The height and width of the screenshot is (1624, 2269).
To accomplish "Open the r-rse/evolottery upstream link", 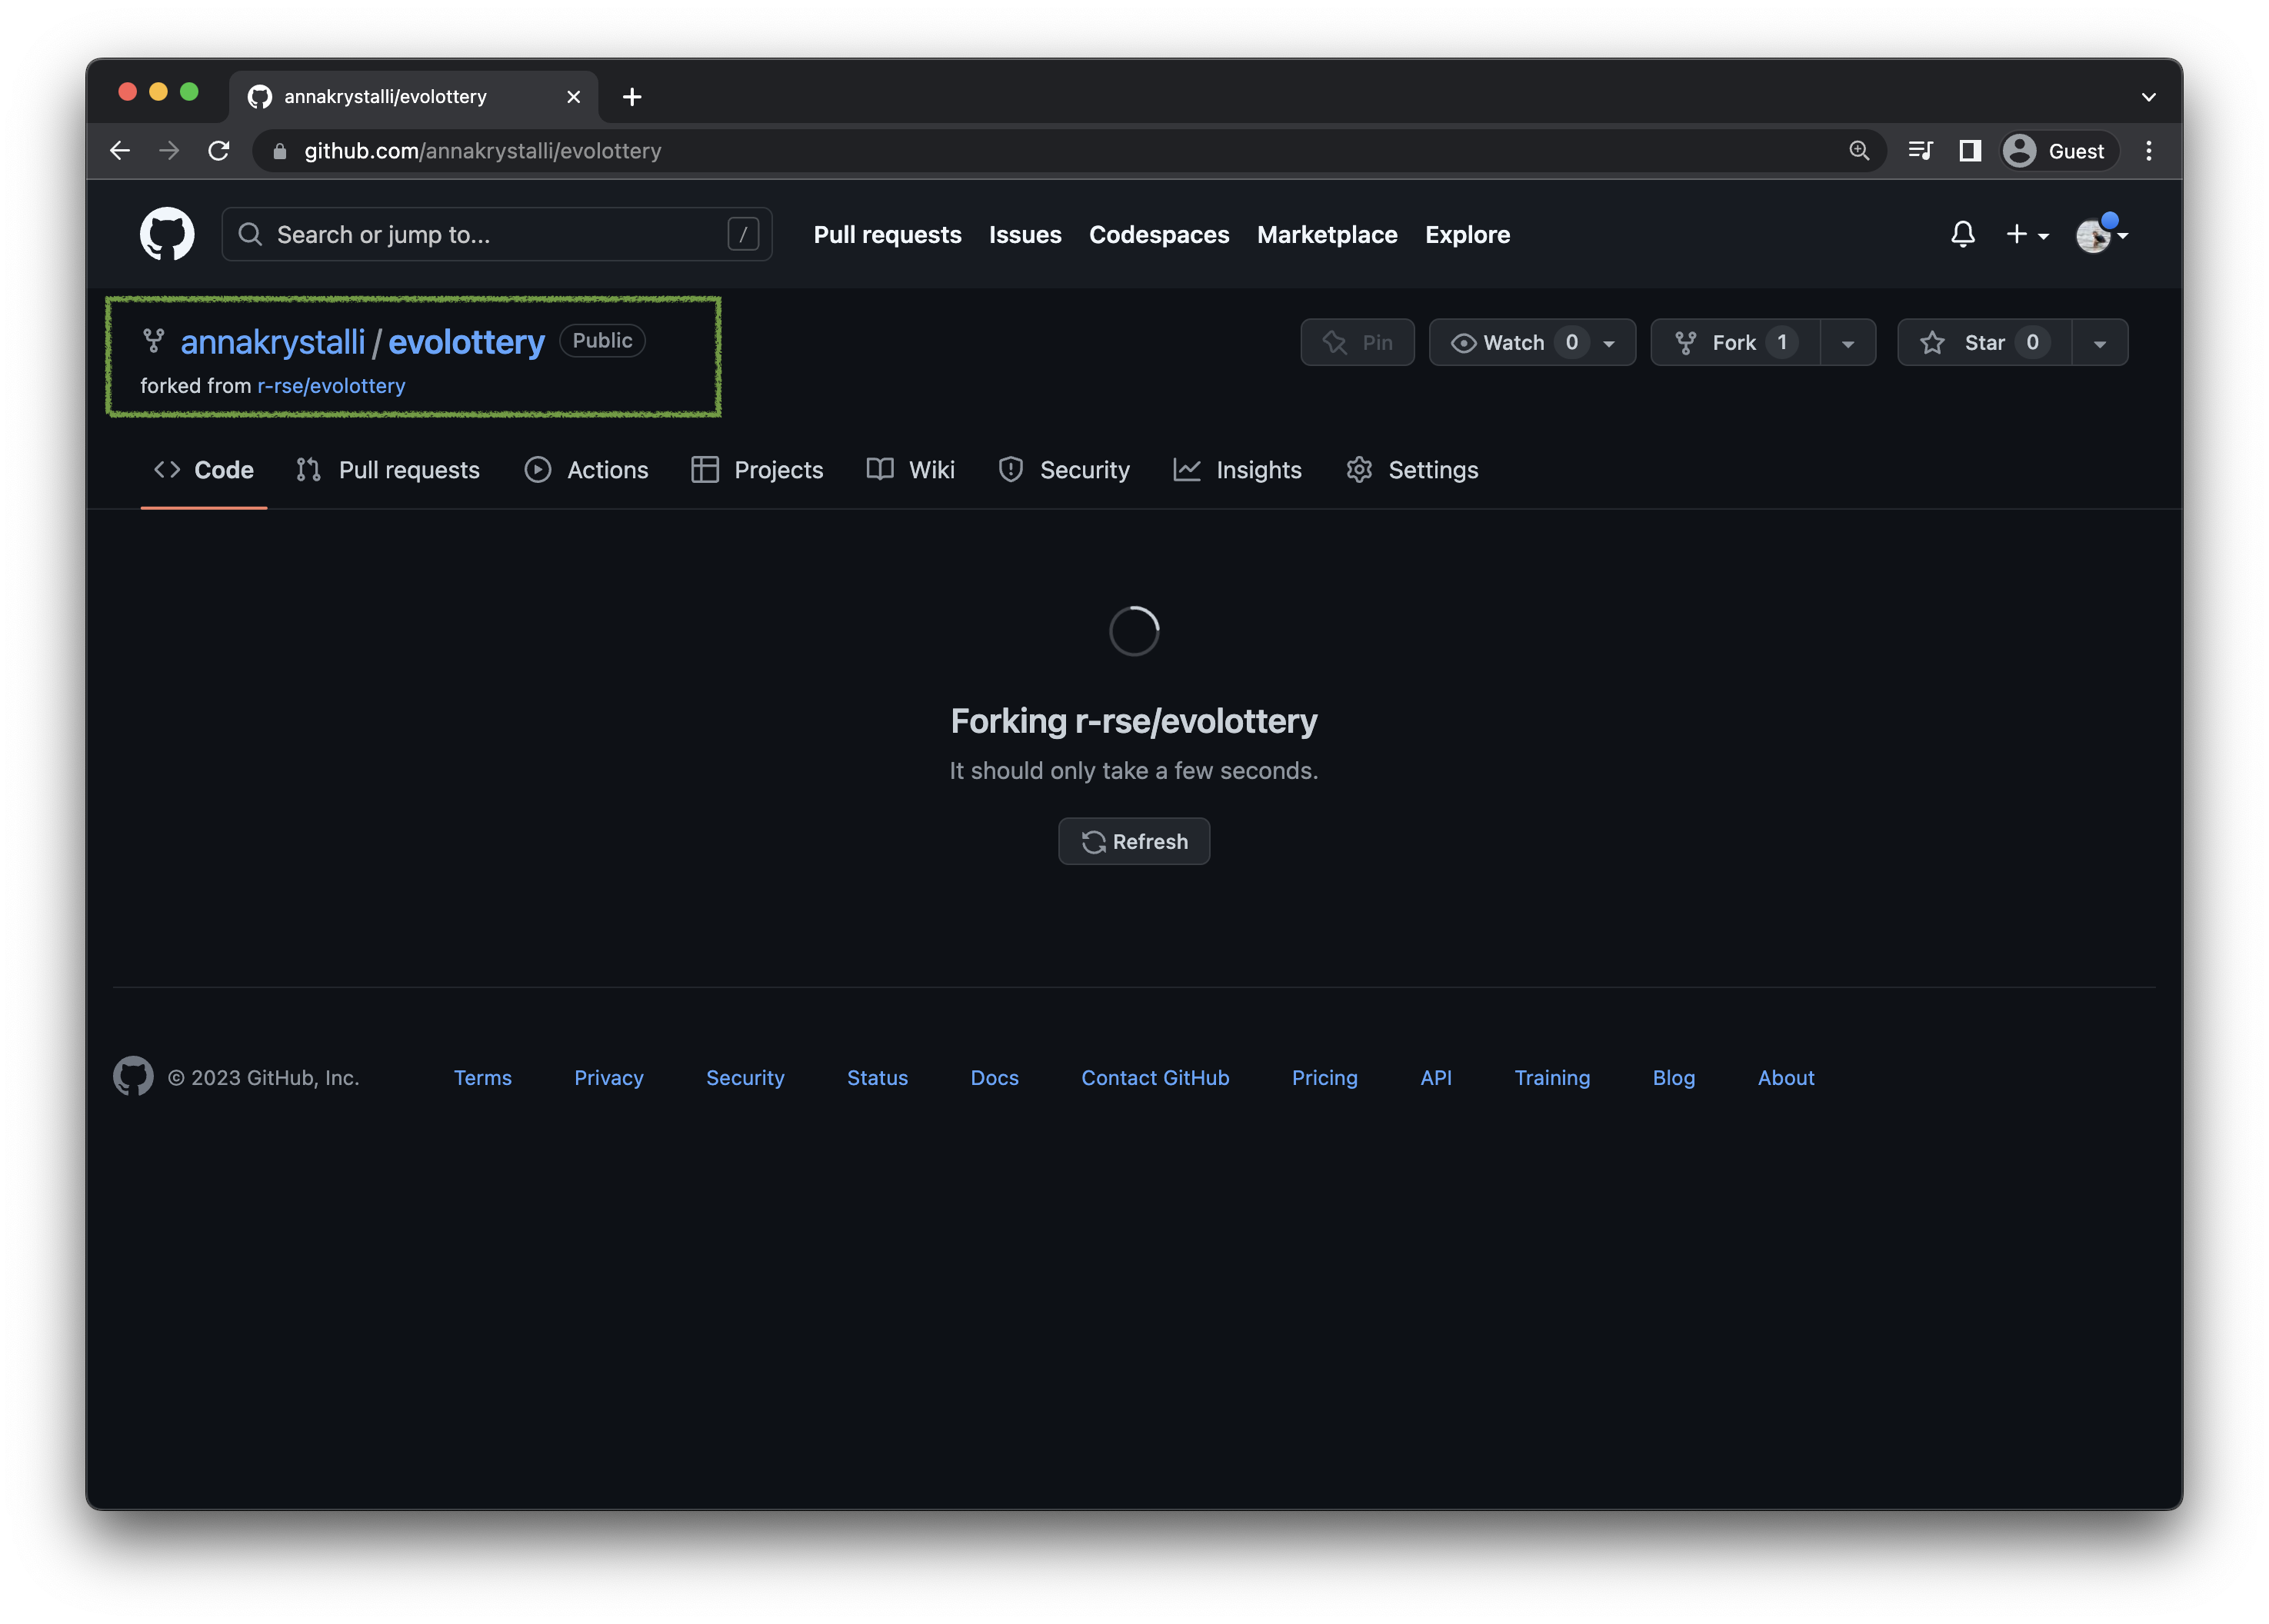I will [331, 386].
